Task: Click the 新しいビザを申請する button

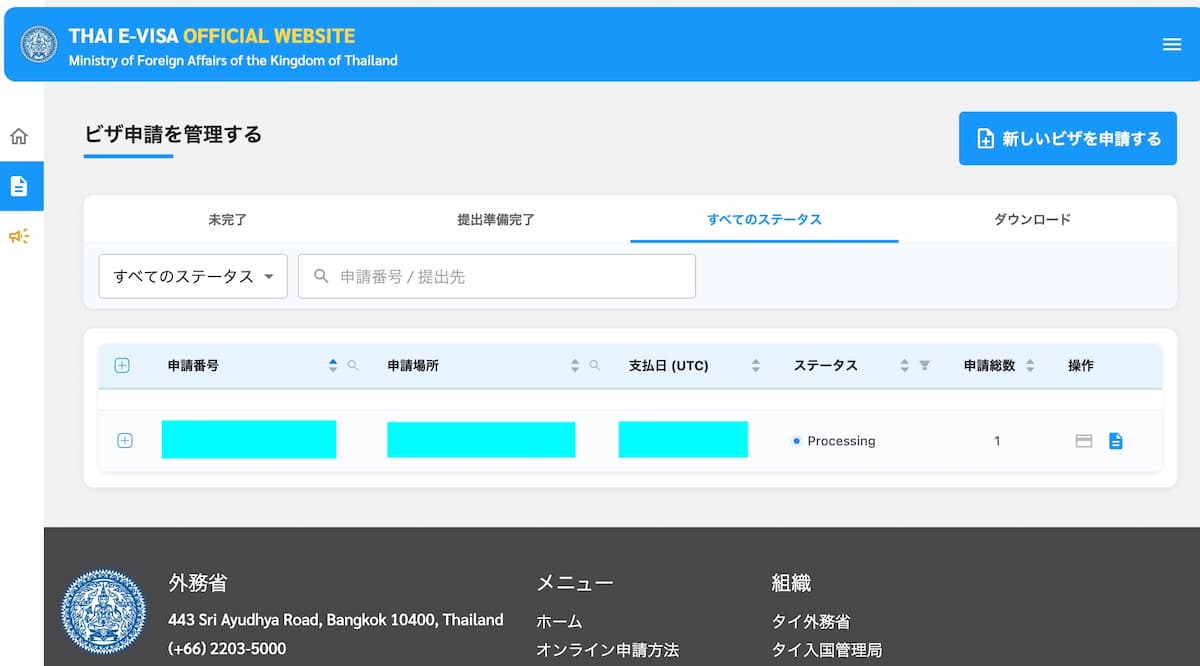Action: (1068, 139)
